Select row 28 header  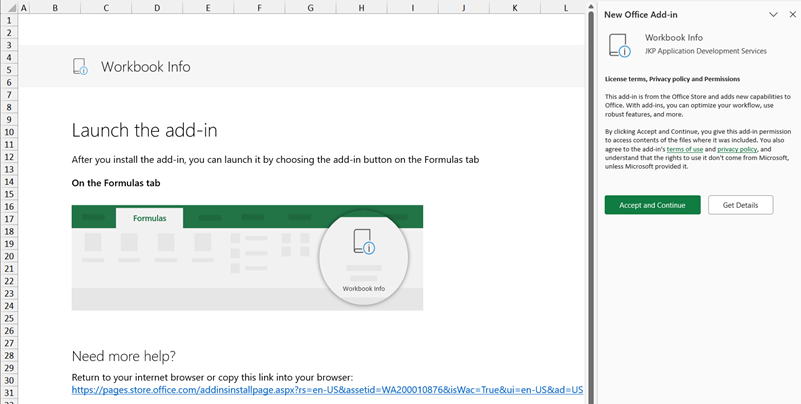[9, 355]
